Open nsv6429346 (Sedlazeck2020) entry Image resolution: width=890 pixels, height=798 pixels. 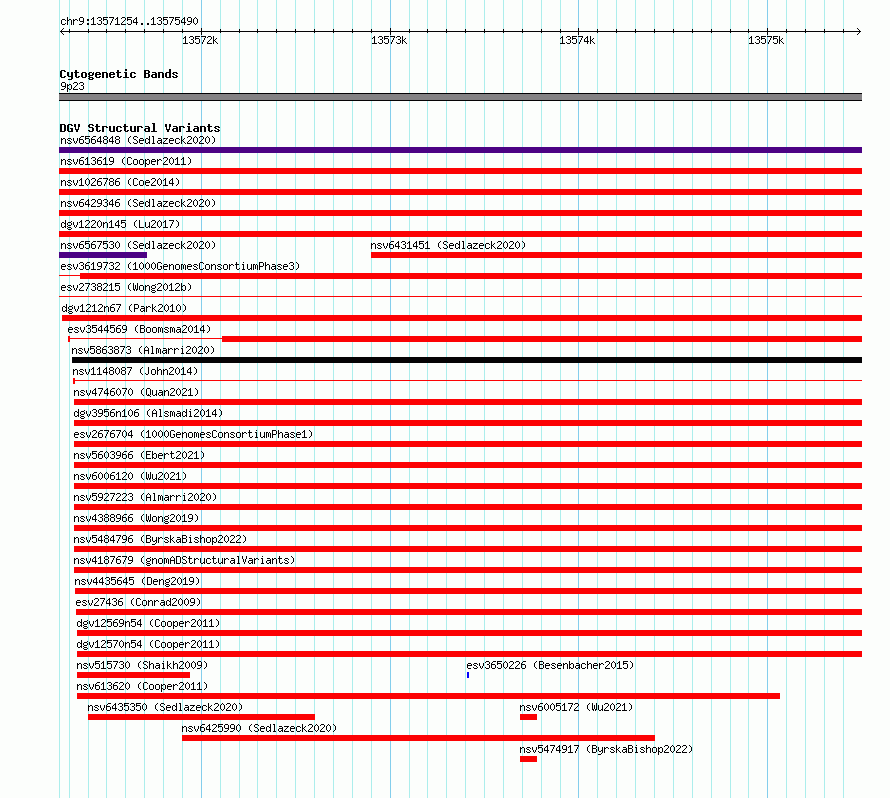[x=138, y=203]
